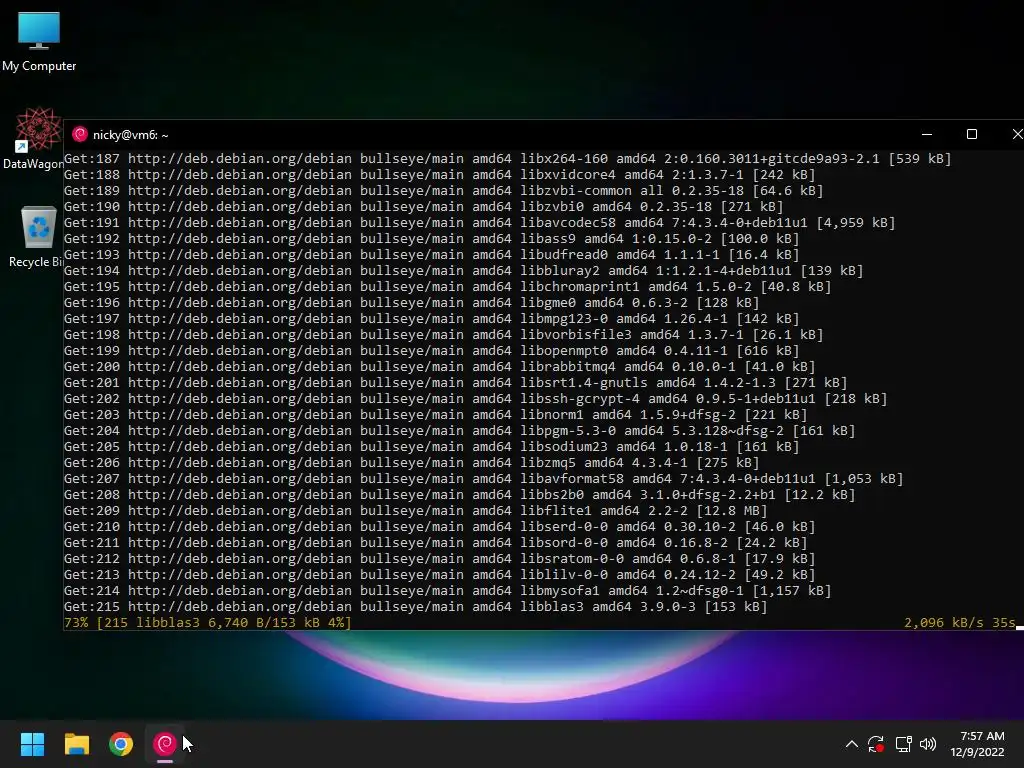Click the Get:205 libsodium23 line
The width and height of the screenshot is (1024, 768).
pyautogui.click(x=432, y=447)
